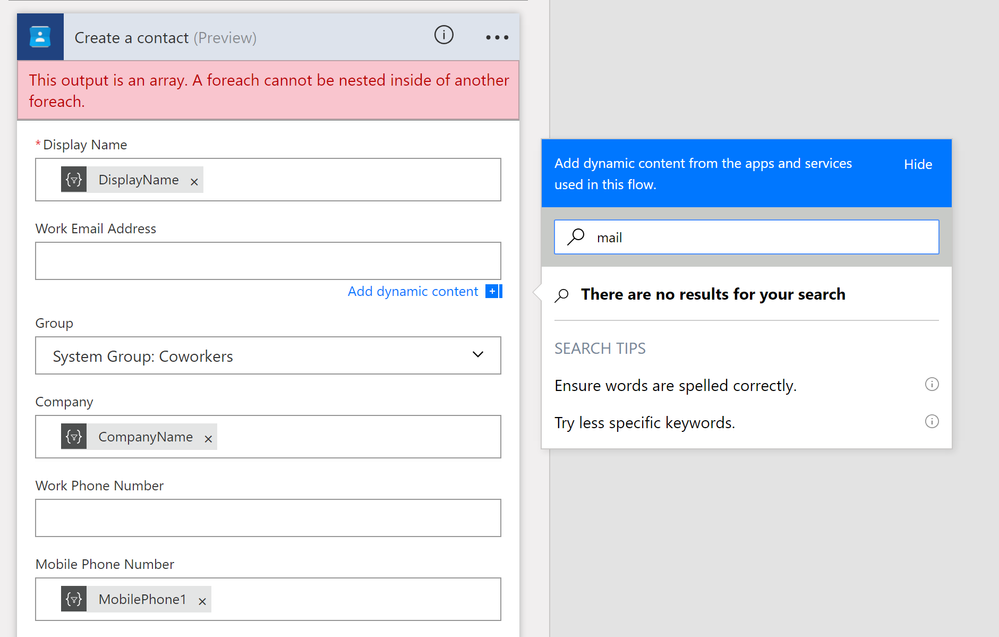Screen dimensions: 999x637
Task: Click the magnifier icon next to no results message
Action: coord(561,294)
